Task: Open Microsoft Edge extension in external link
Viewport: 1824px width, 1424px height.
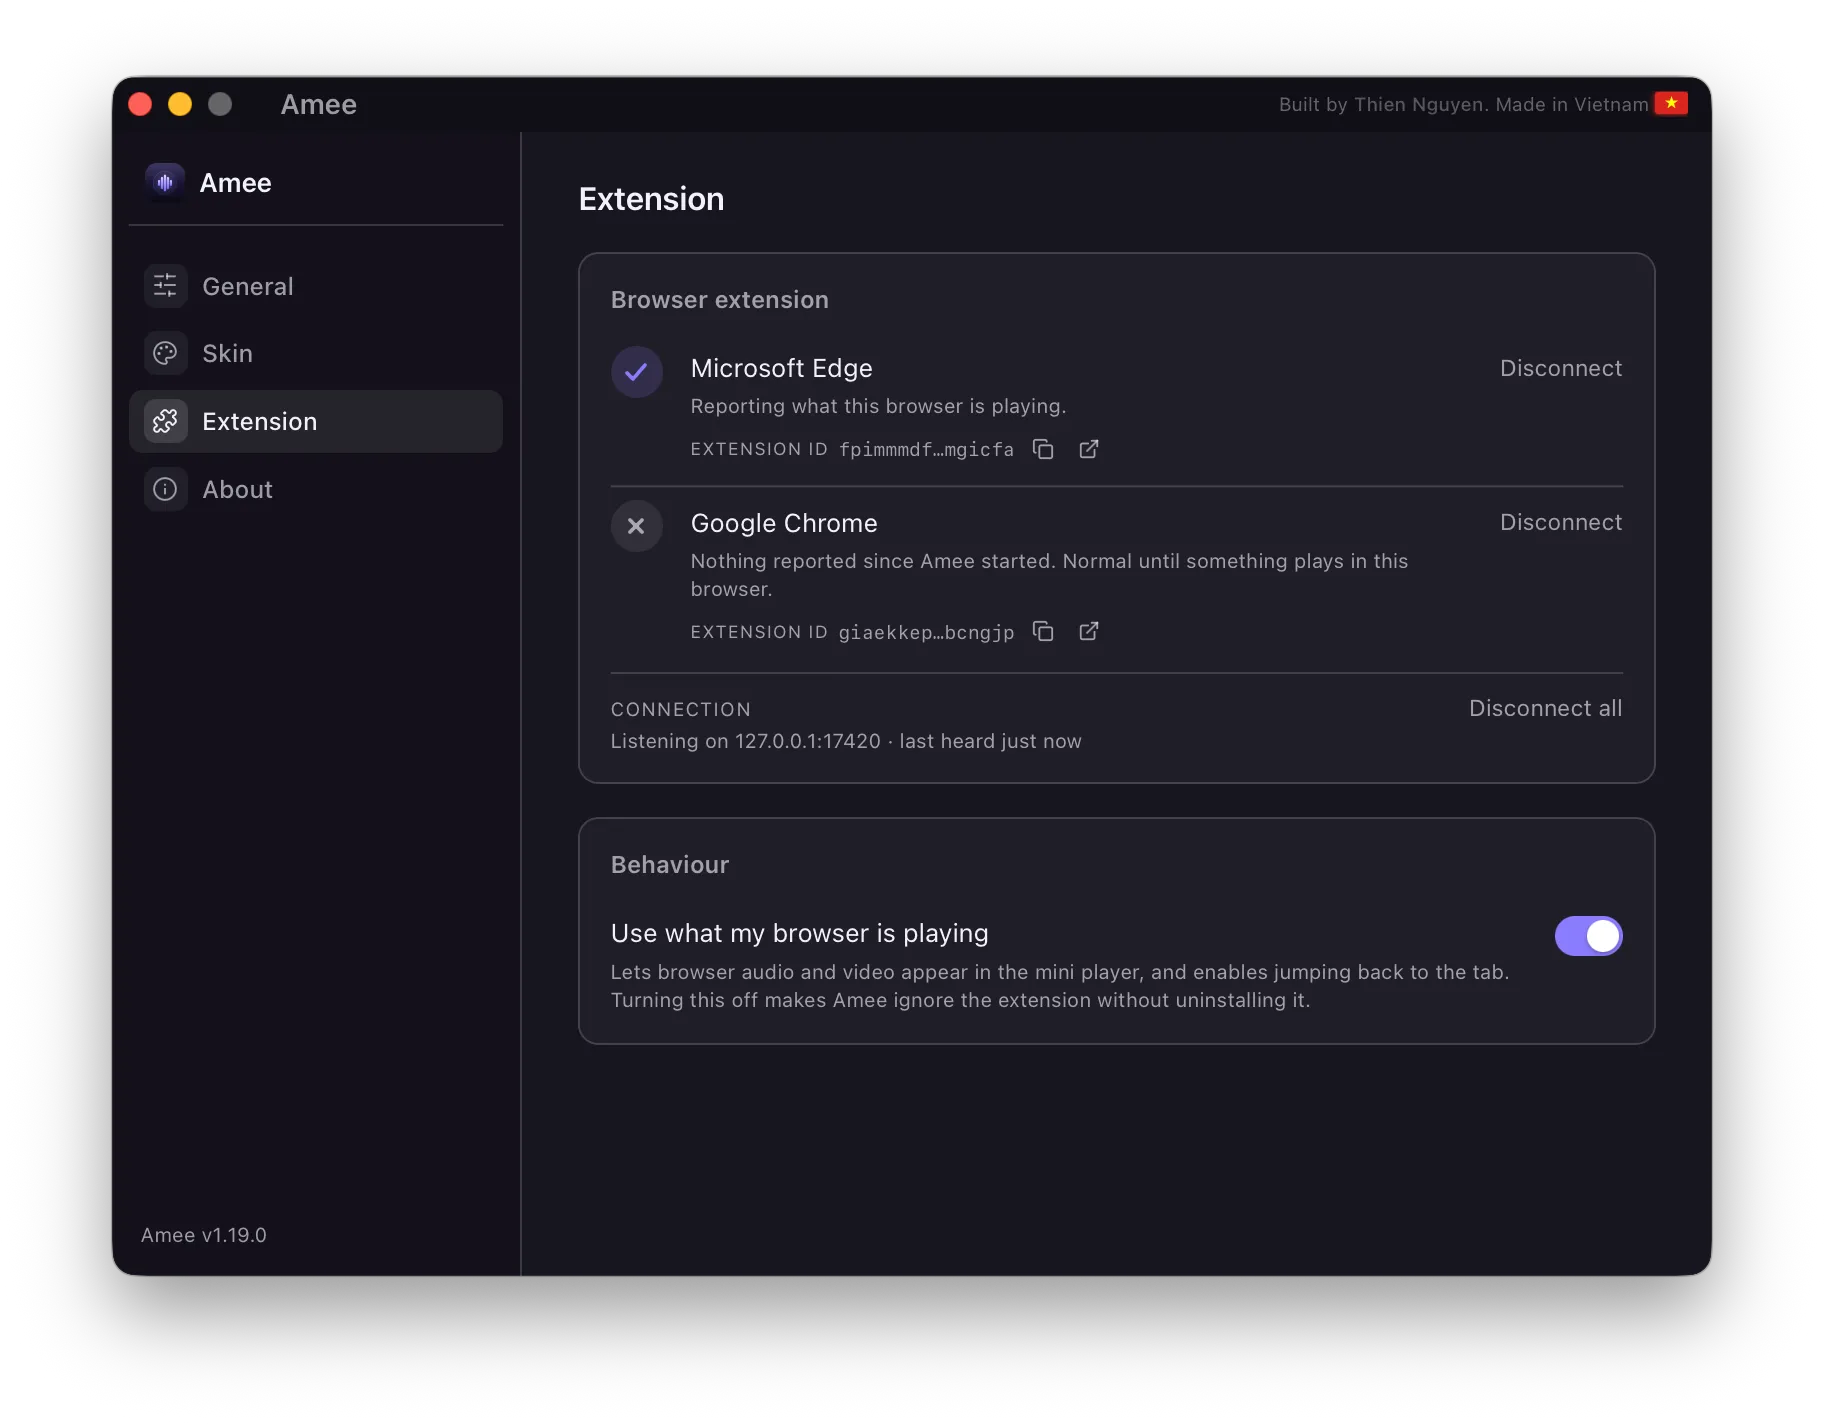Action: (1089, 449)
